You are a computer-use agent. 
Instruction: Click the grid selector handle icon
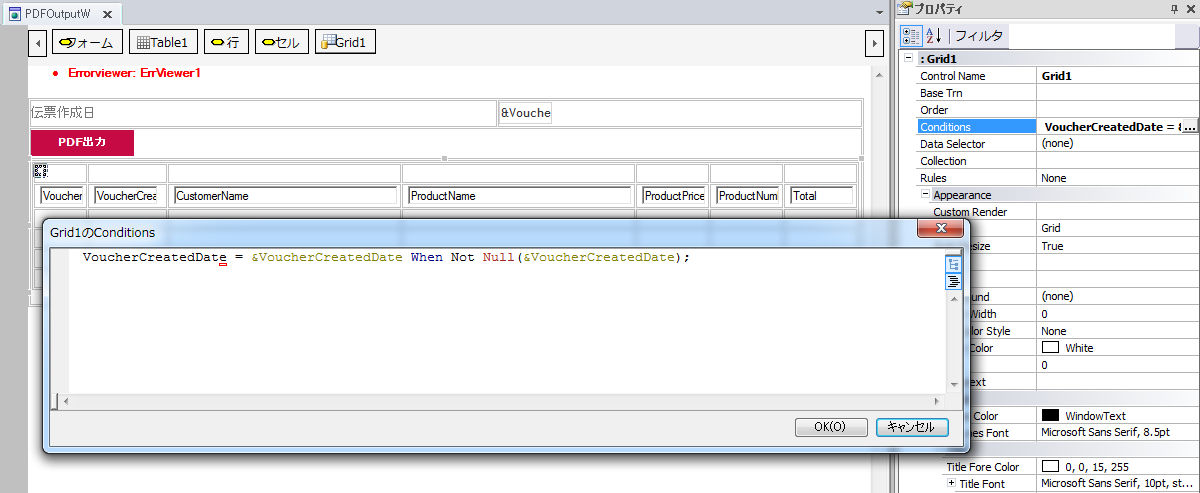pos(40,170)
